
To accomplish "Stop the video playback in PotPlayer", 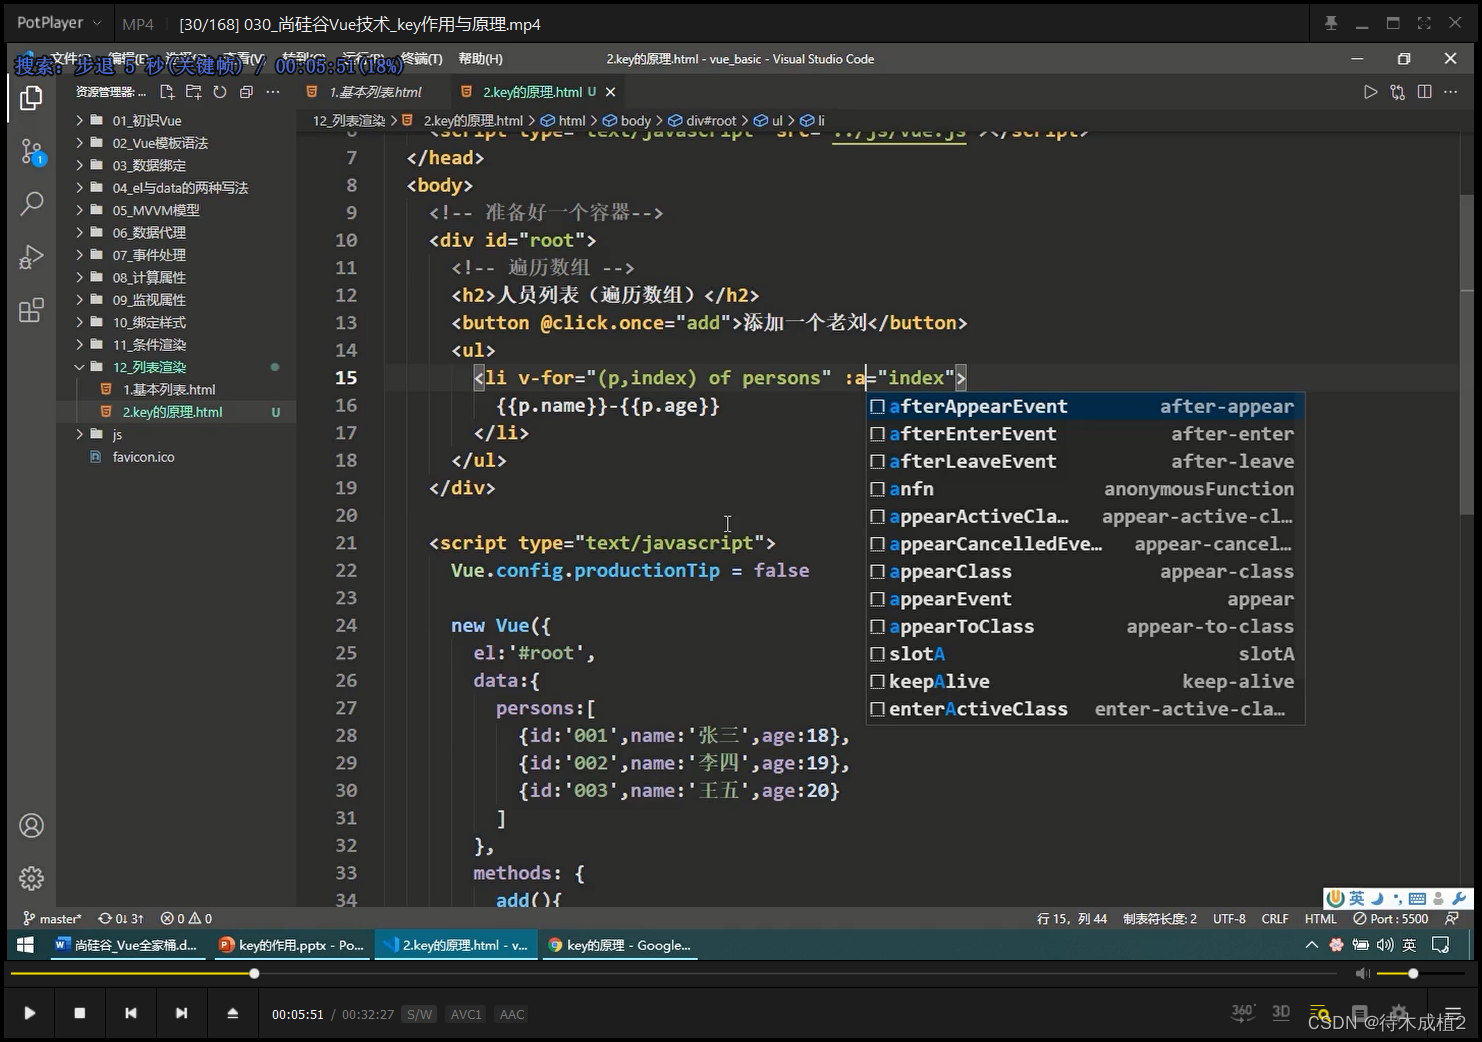I will [80, 1013].
